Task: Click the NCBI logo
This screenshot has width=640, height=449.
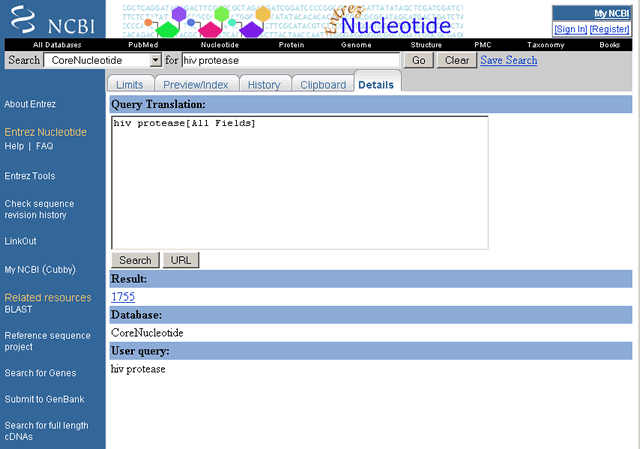Action: point(53,20)
